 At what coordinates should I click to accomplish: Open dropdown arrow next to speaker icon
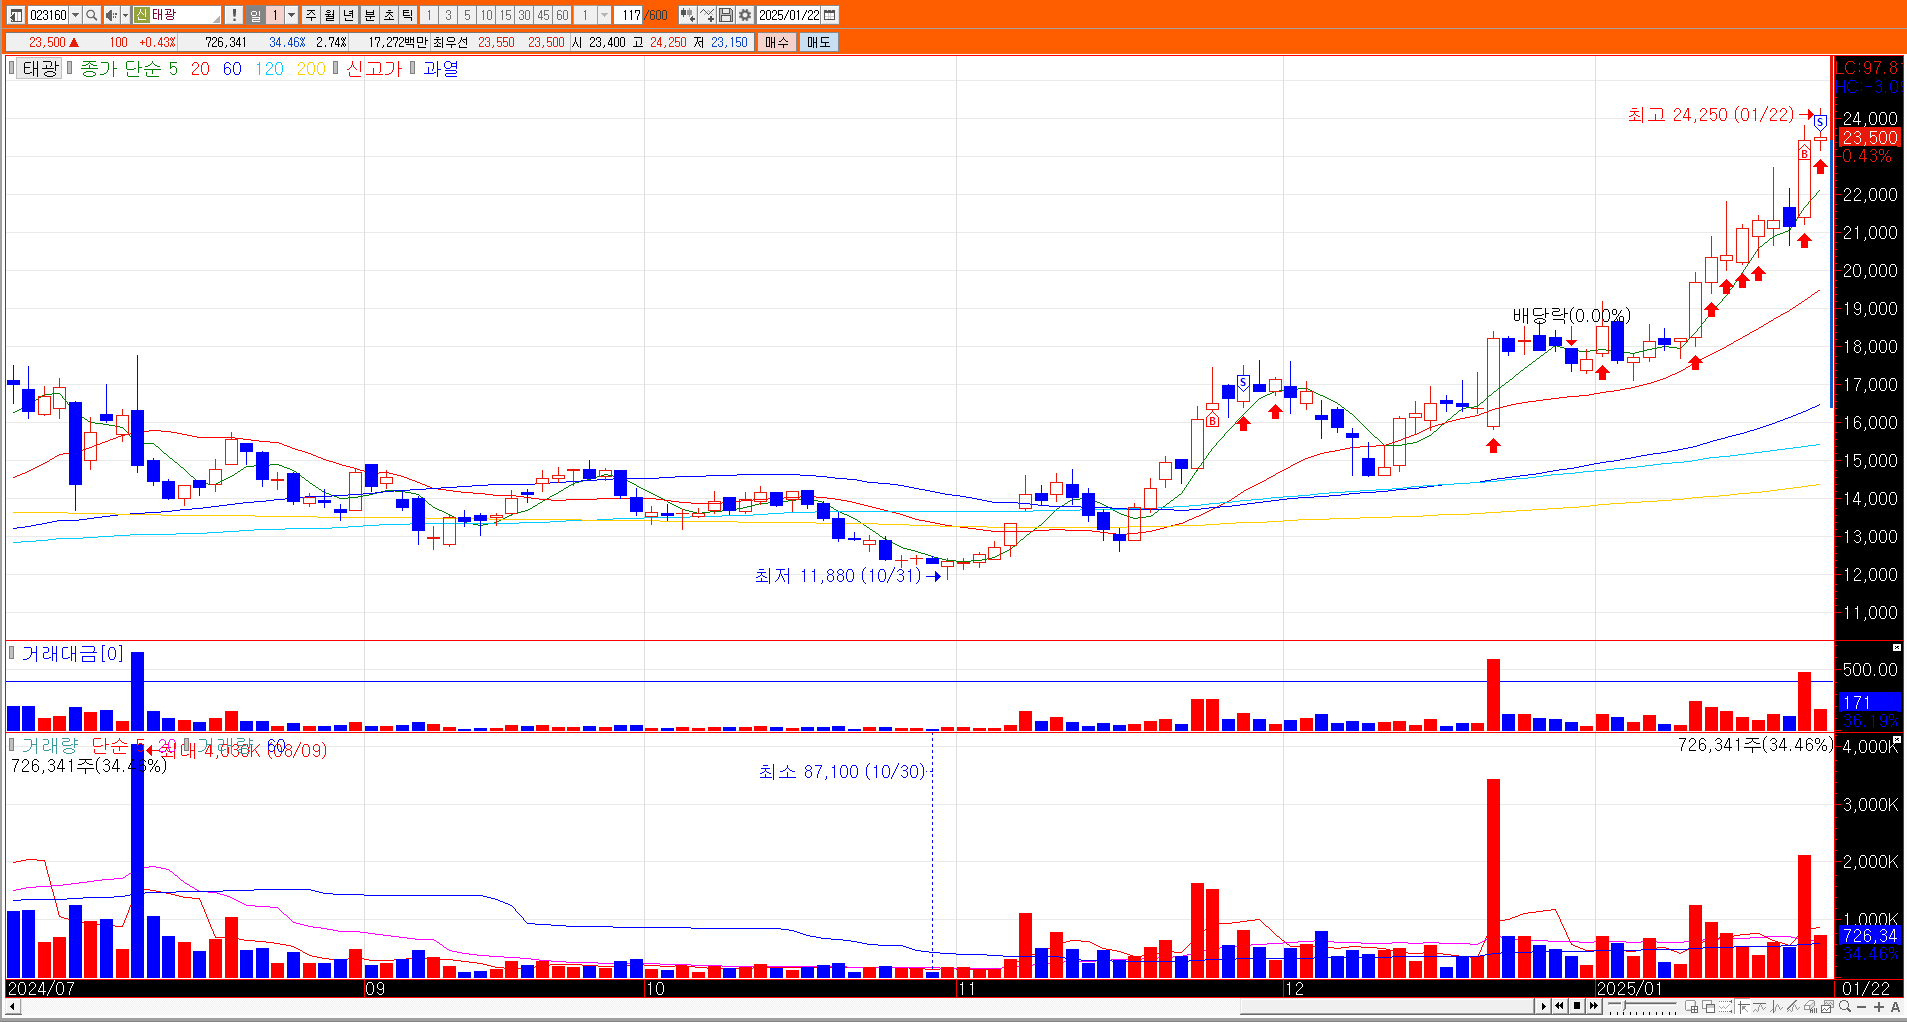(x=125, y=15)
